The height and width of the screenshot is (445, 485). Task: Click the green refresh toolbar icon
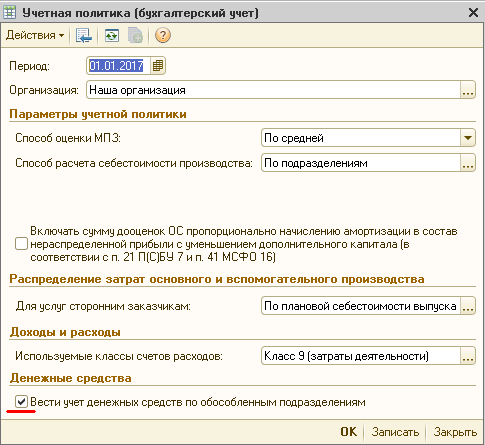112,35
